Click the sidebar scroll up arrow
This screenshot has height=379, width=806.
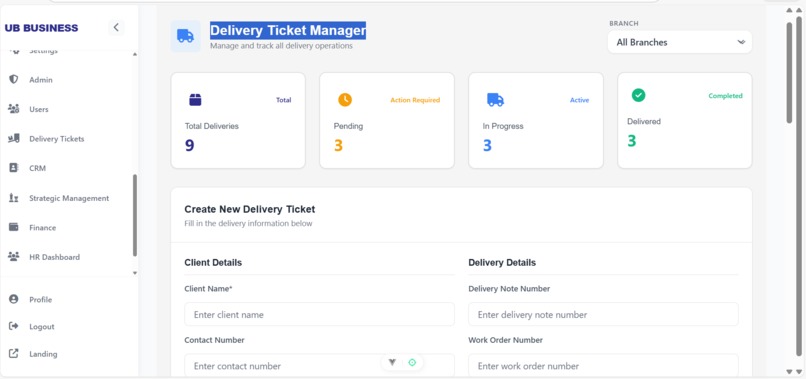tap(135, 54)
